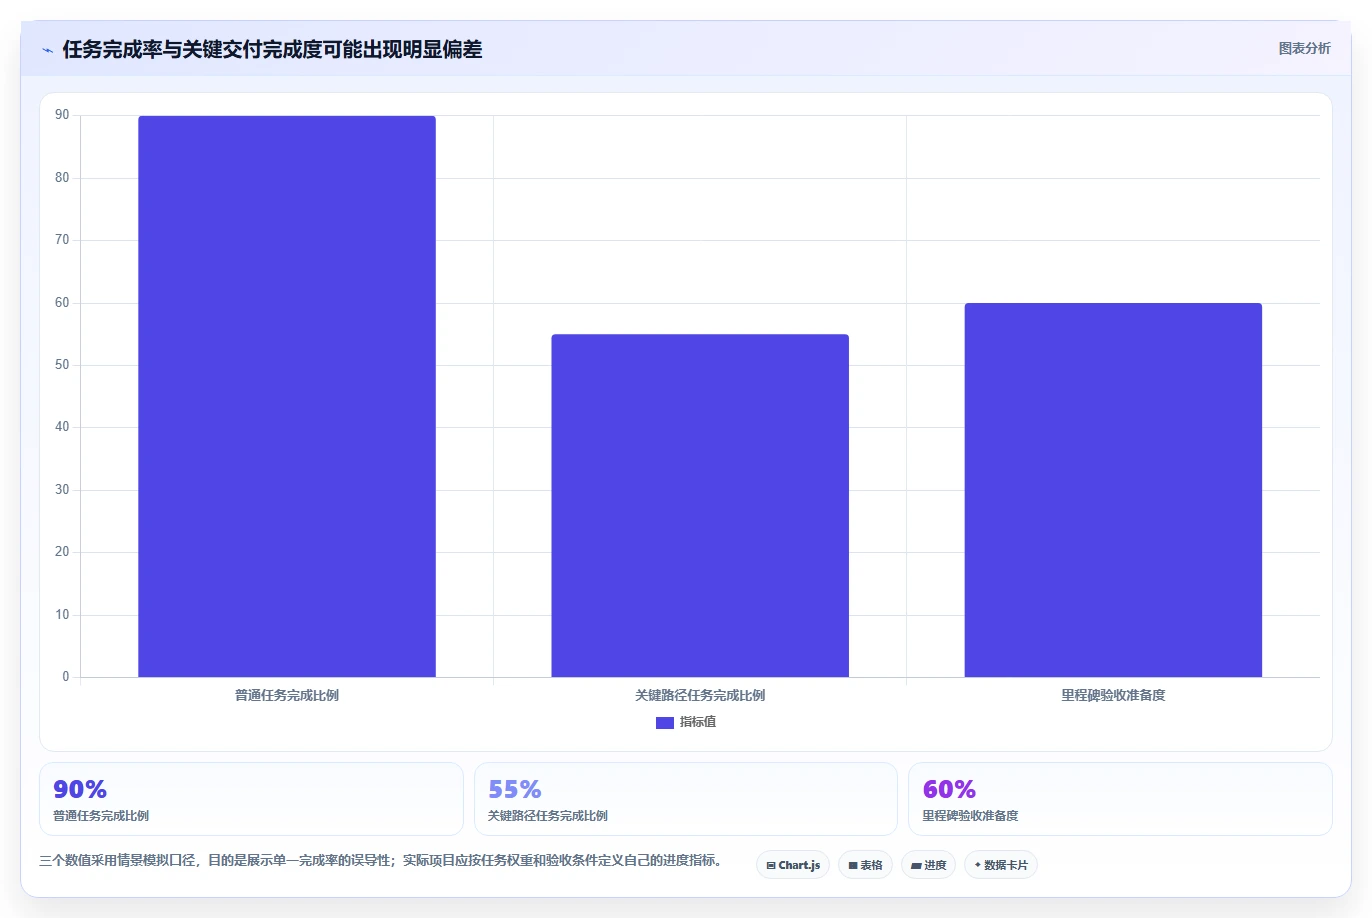Click the 指标值 legend text
Screen dimensions: 1372x918
coord(698,722)
